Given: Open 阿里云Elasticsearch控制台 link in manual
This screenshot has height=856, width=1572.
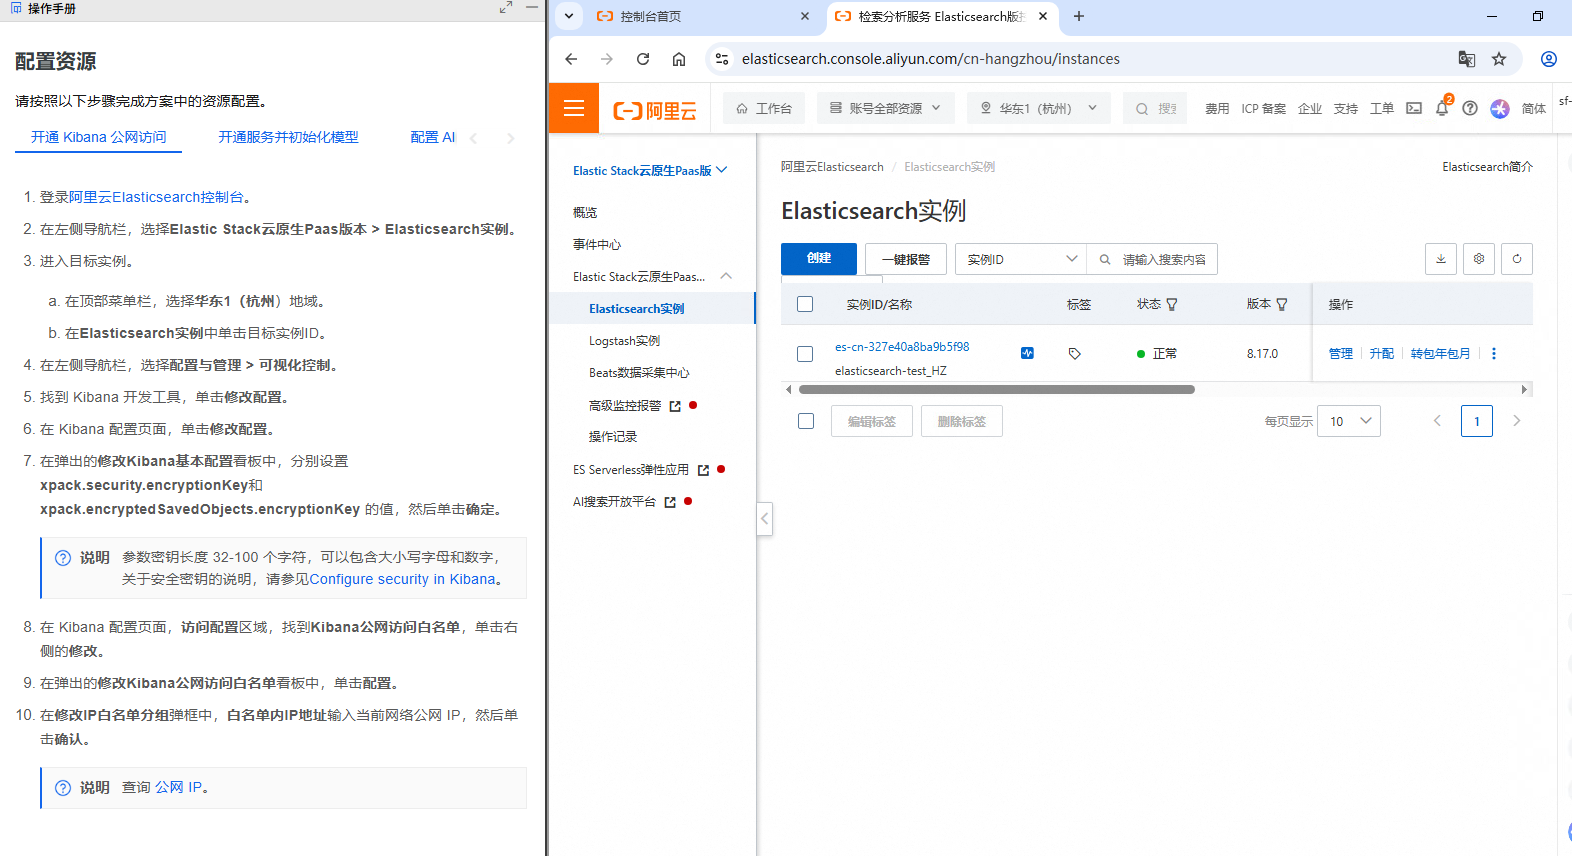Looking at the screenshot, I should click(156, 197).
